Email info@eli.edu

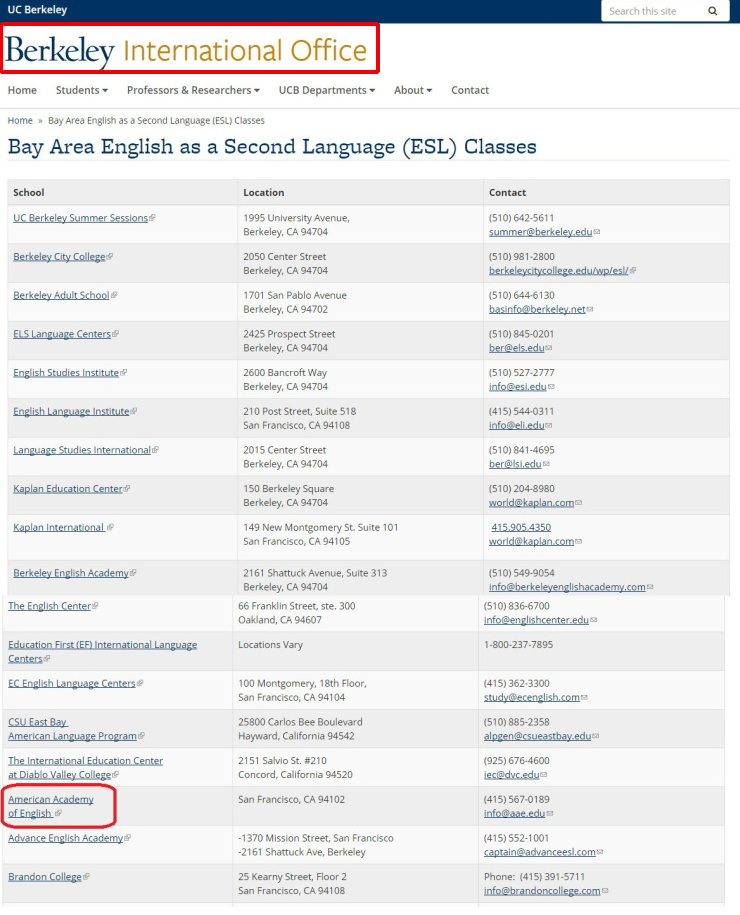point(516,425)
